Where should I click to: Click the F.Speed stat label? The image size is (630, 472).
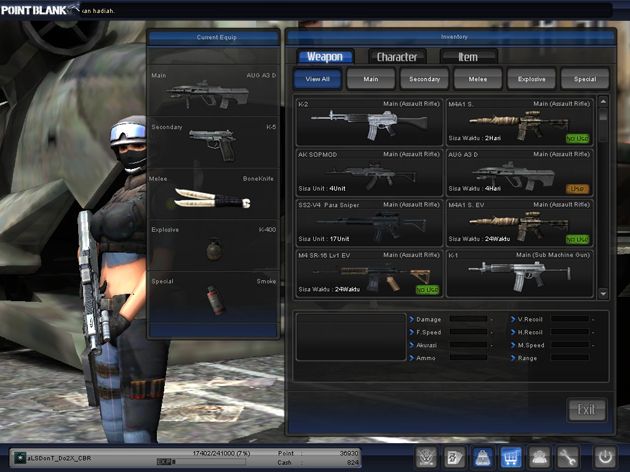[428, 332]
